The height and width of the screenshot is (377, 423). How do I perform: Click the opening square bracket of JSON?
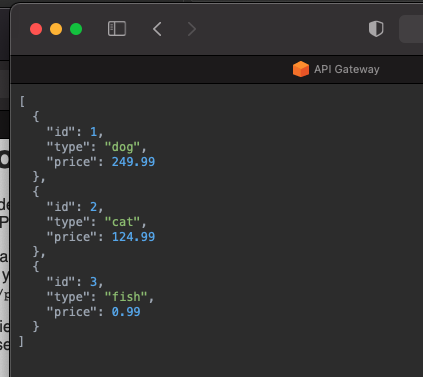(22, 101)
